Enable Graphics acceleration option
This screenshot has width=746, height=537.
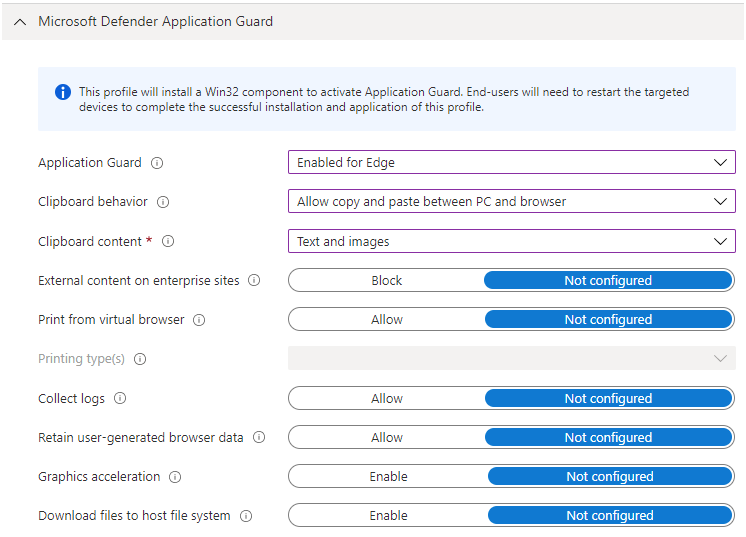pyautogui.click(x=388, y=477)
